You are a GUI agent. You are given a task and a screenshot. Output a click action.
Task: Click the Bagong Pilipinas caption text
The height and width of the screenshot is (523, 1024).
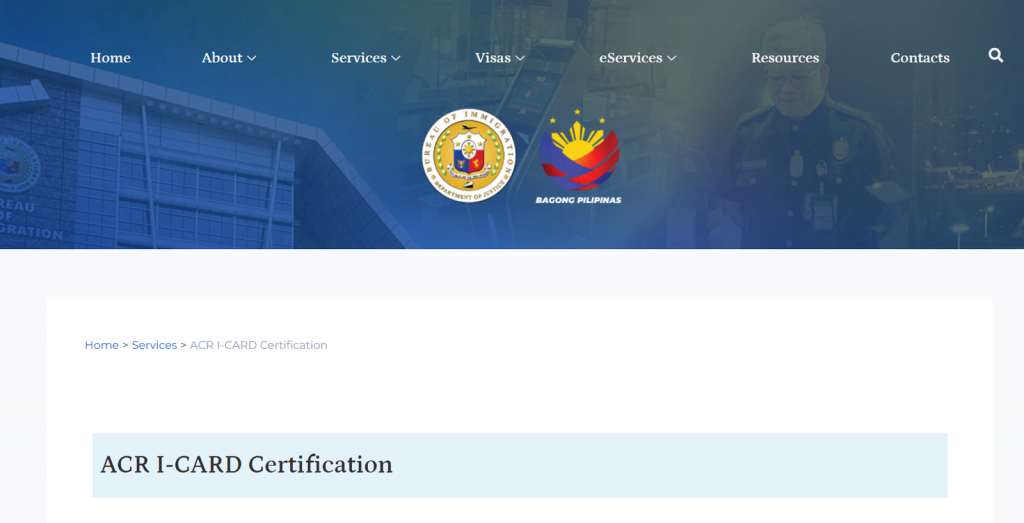click(x=578, y=200)
